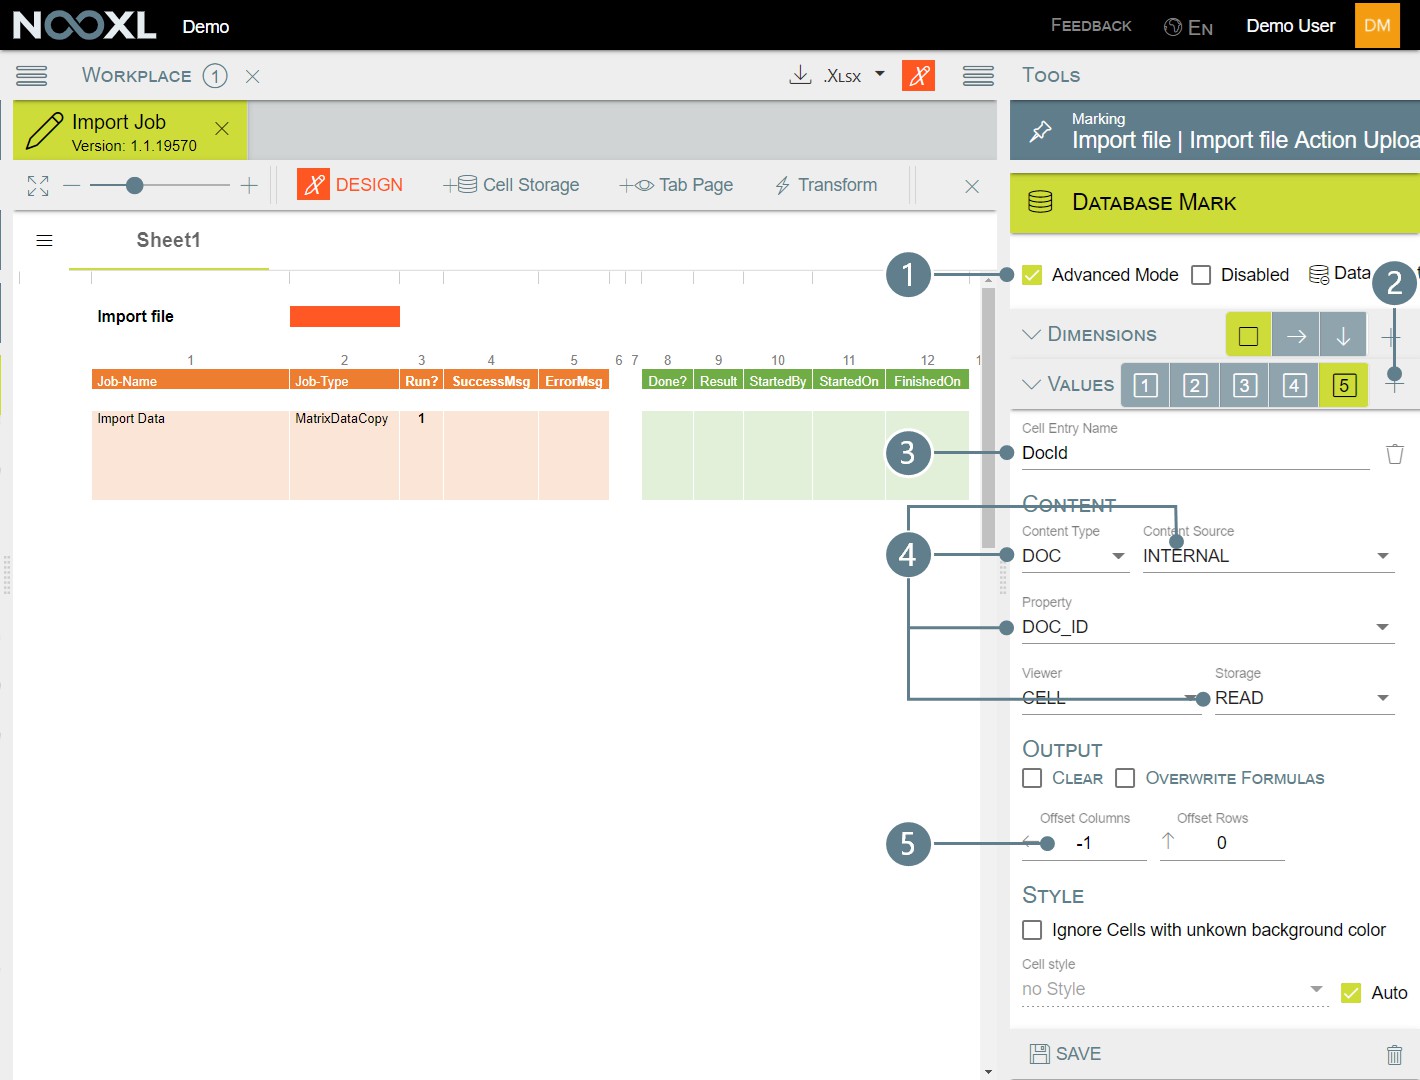Click the Workplace count badge 1
Screen dimensions: 1420x1080
(x=215, y=76)
